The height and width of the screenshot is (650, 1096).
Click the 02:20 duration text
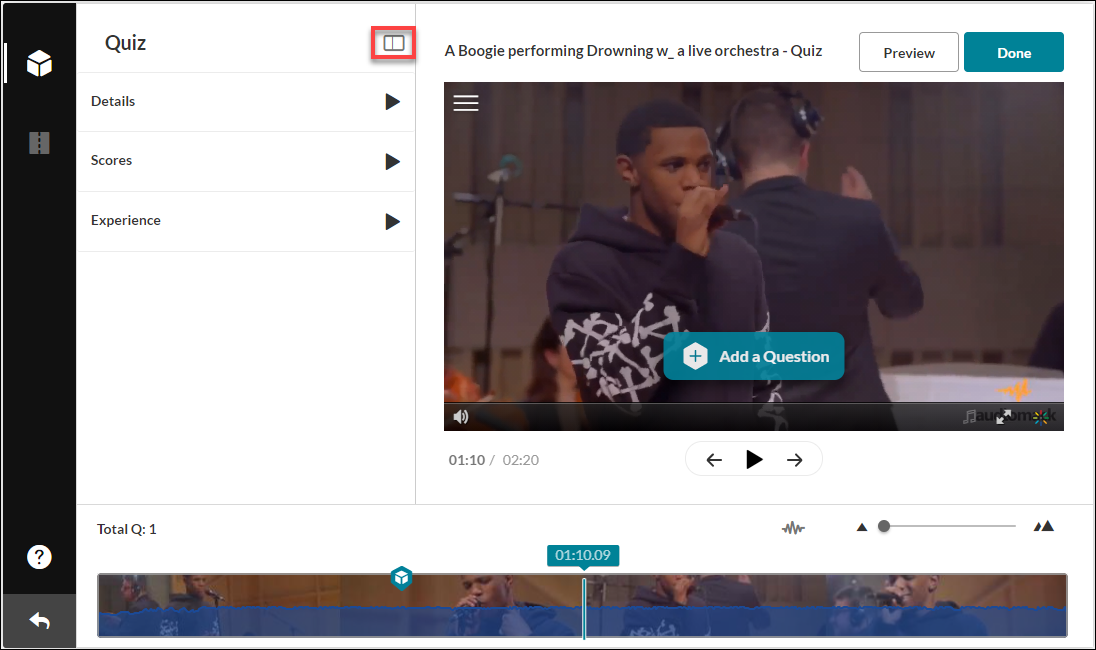click(521, 460)
